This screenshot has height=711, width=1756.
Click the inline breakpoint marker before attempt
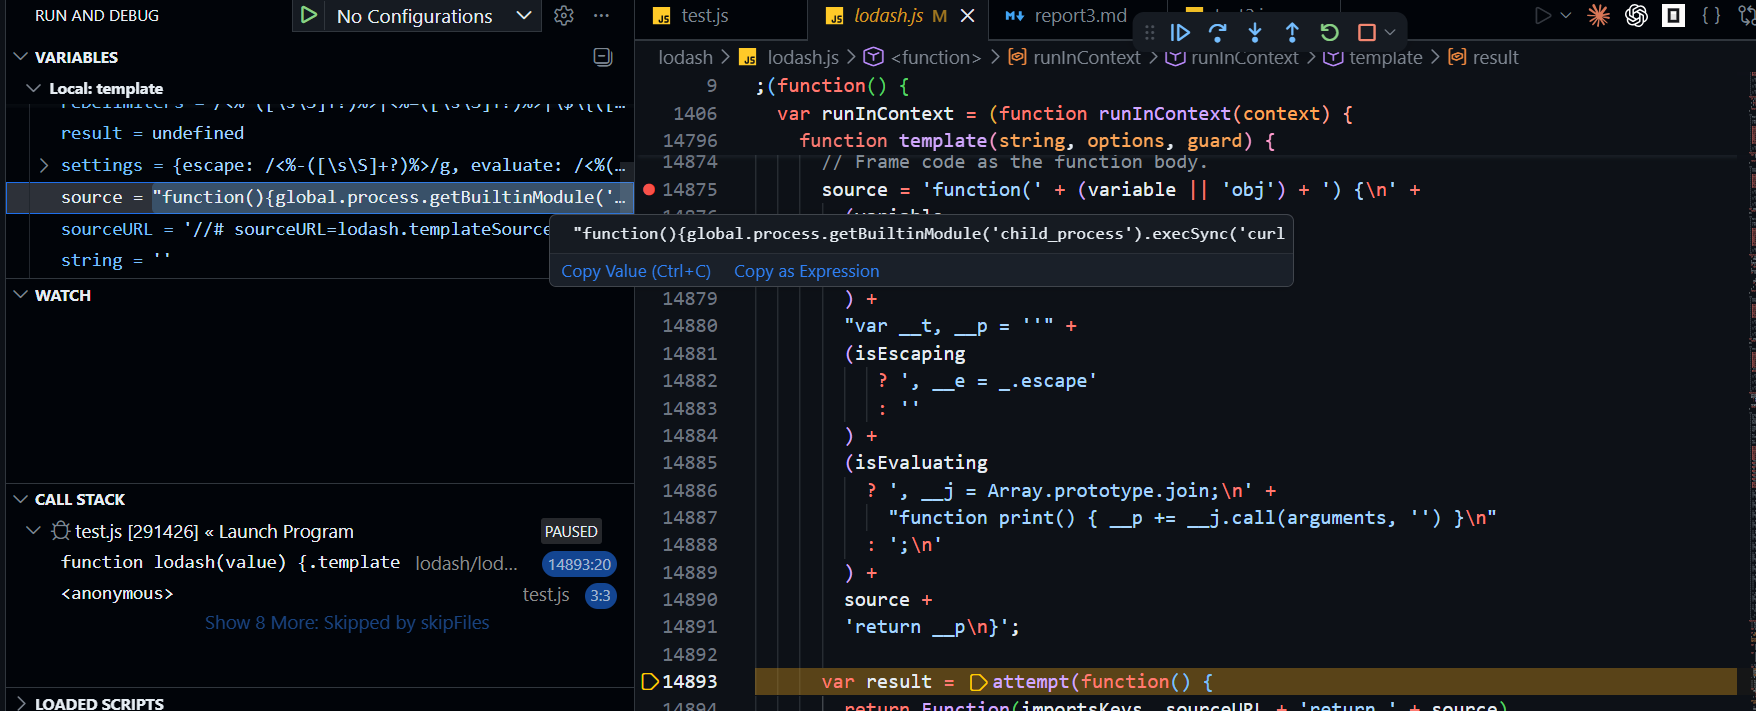(x=978, y=682)
